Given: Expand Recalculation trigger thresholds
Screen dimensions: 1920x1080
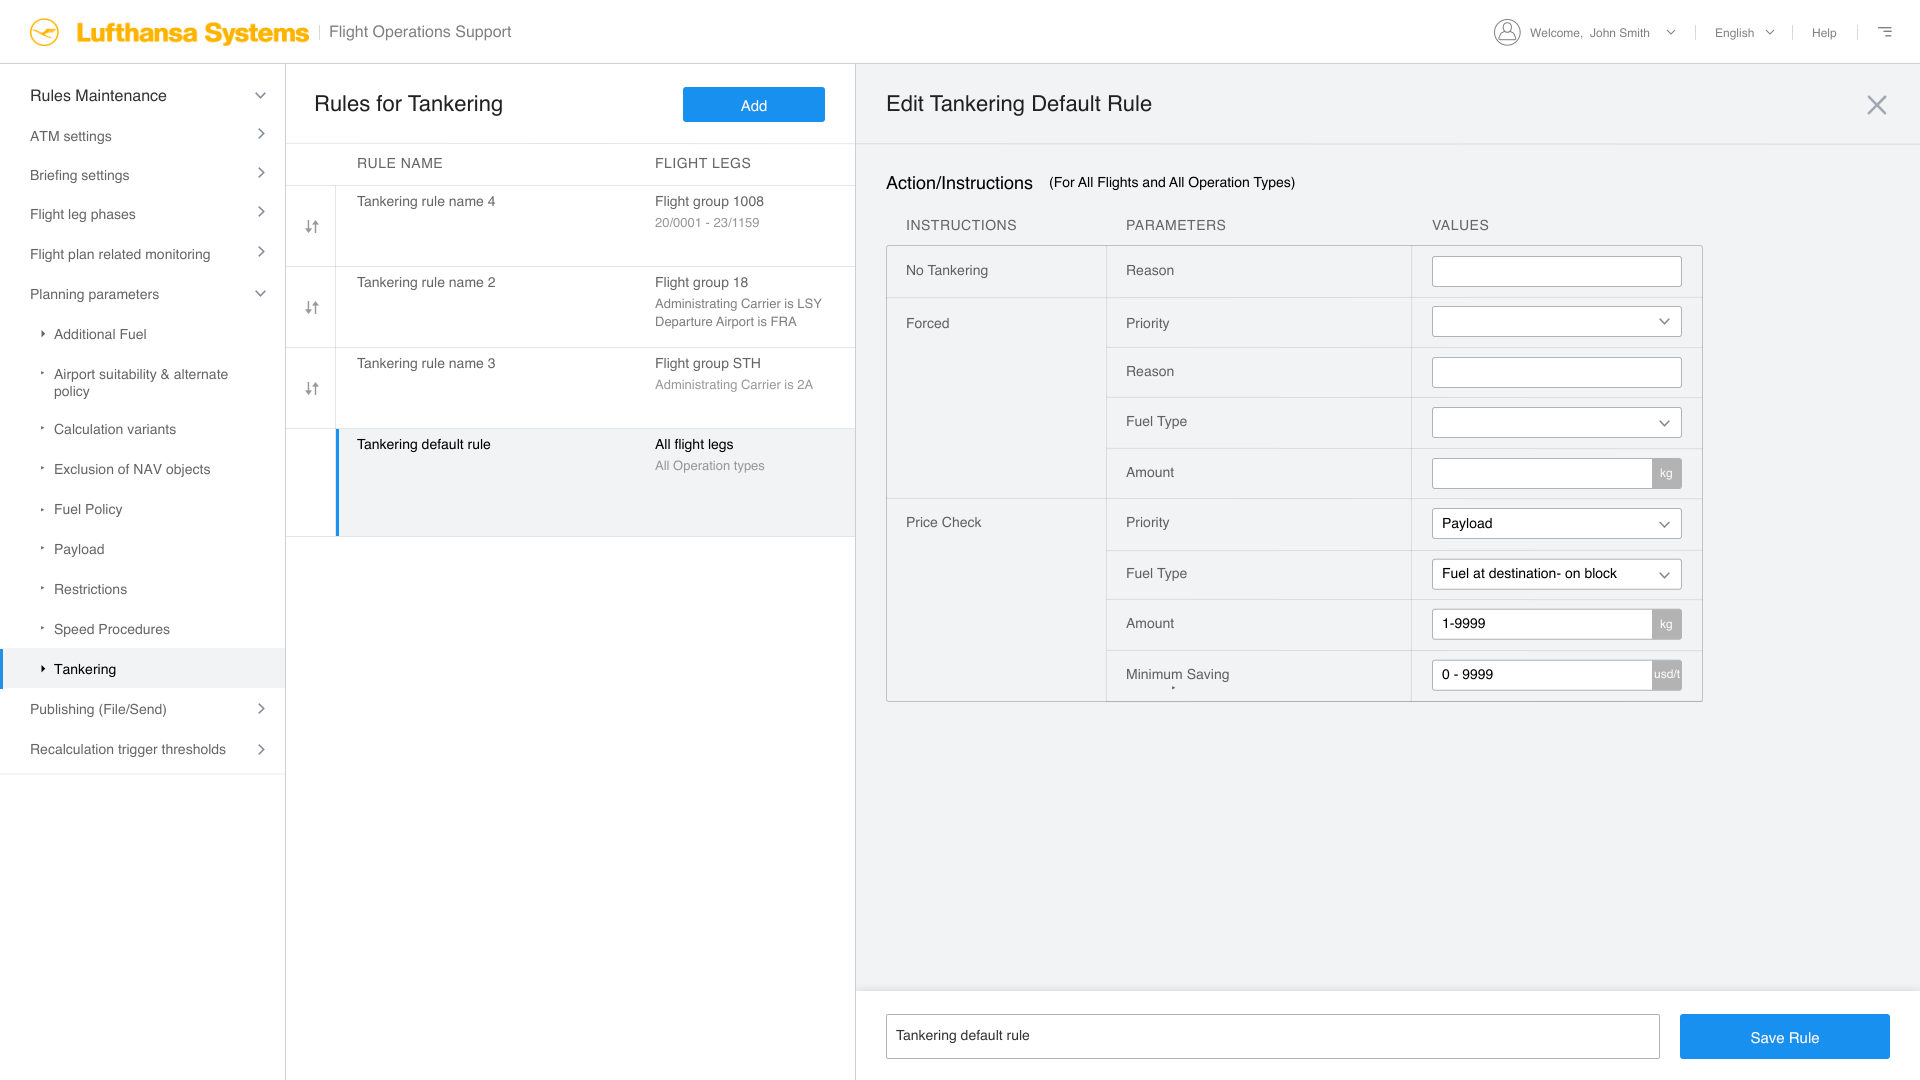Looking at the screenshot, I should click(261, 749).
